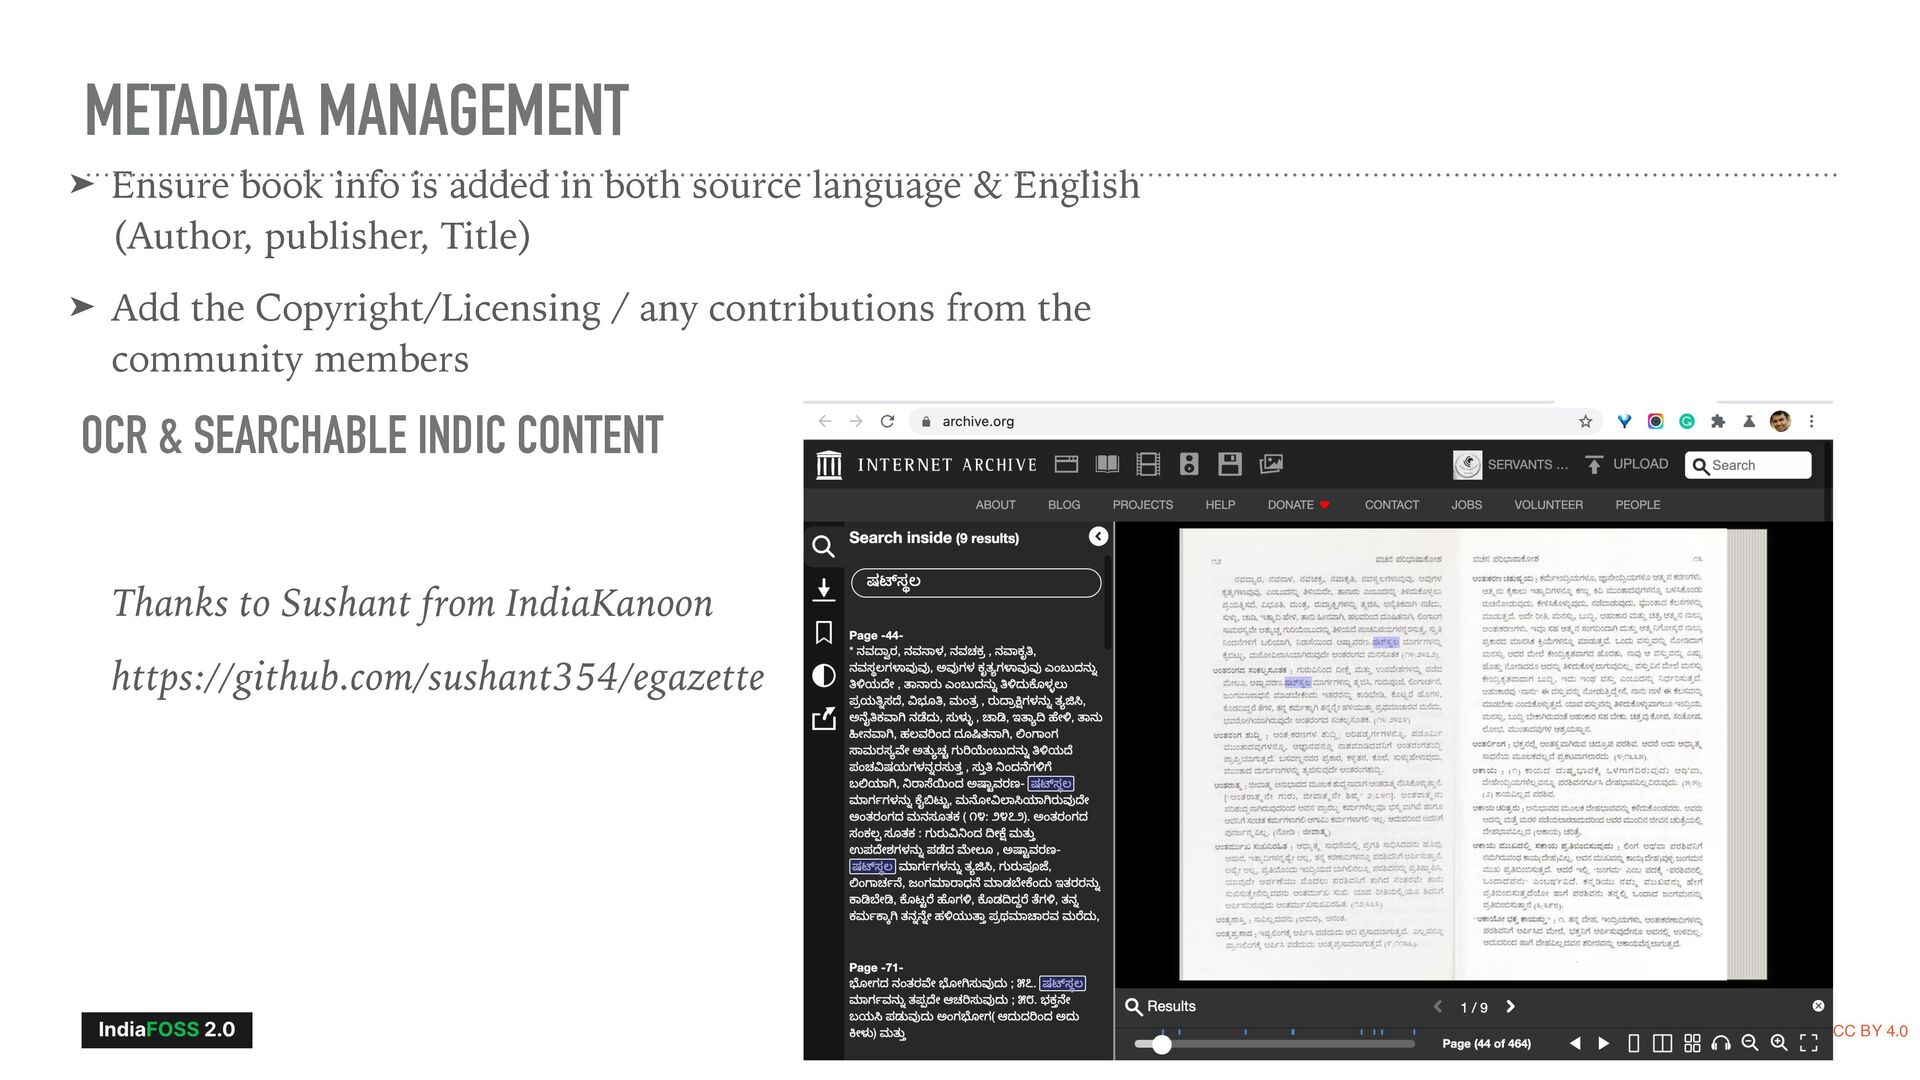Zoom out of the book page

click(1750, 1043)
